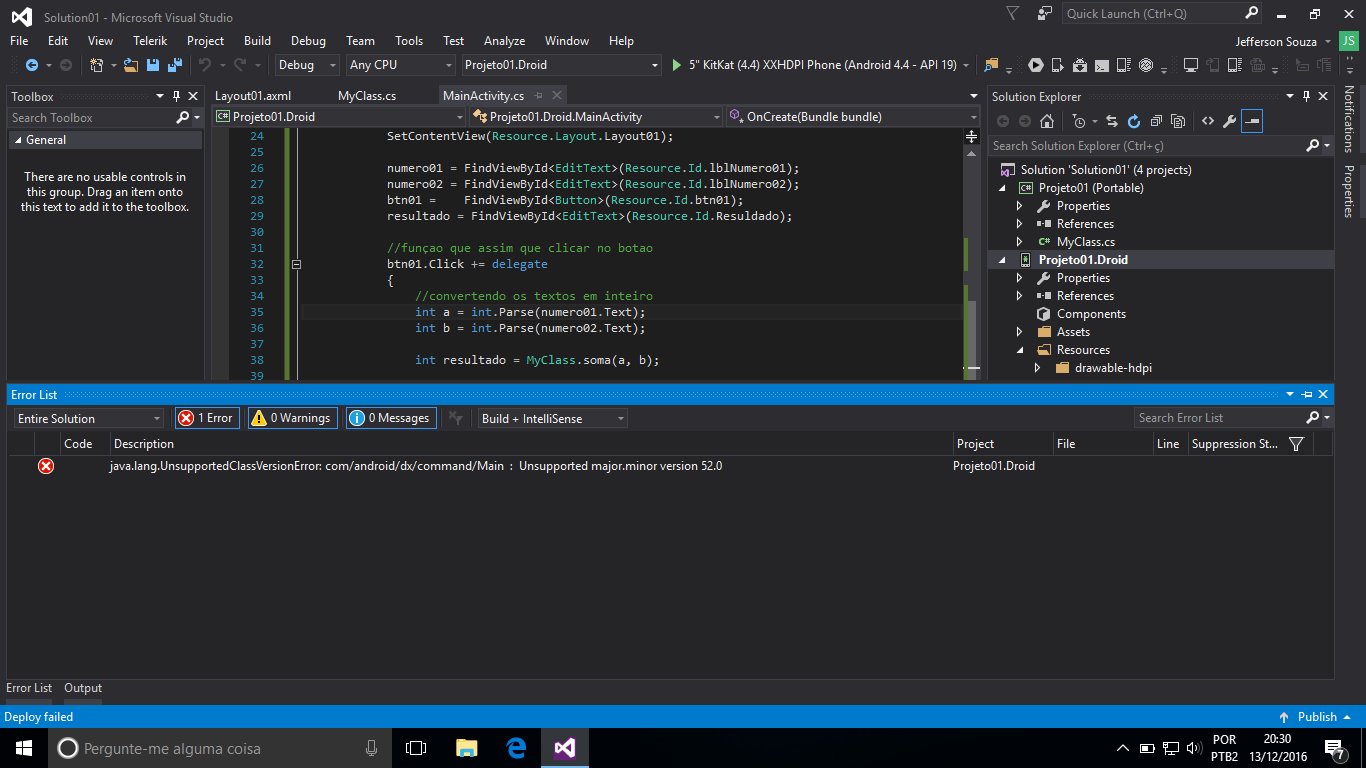Click the Task View taskbar icon
Screen dimensions: 1366x768
coord(416,748)
